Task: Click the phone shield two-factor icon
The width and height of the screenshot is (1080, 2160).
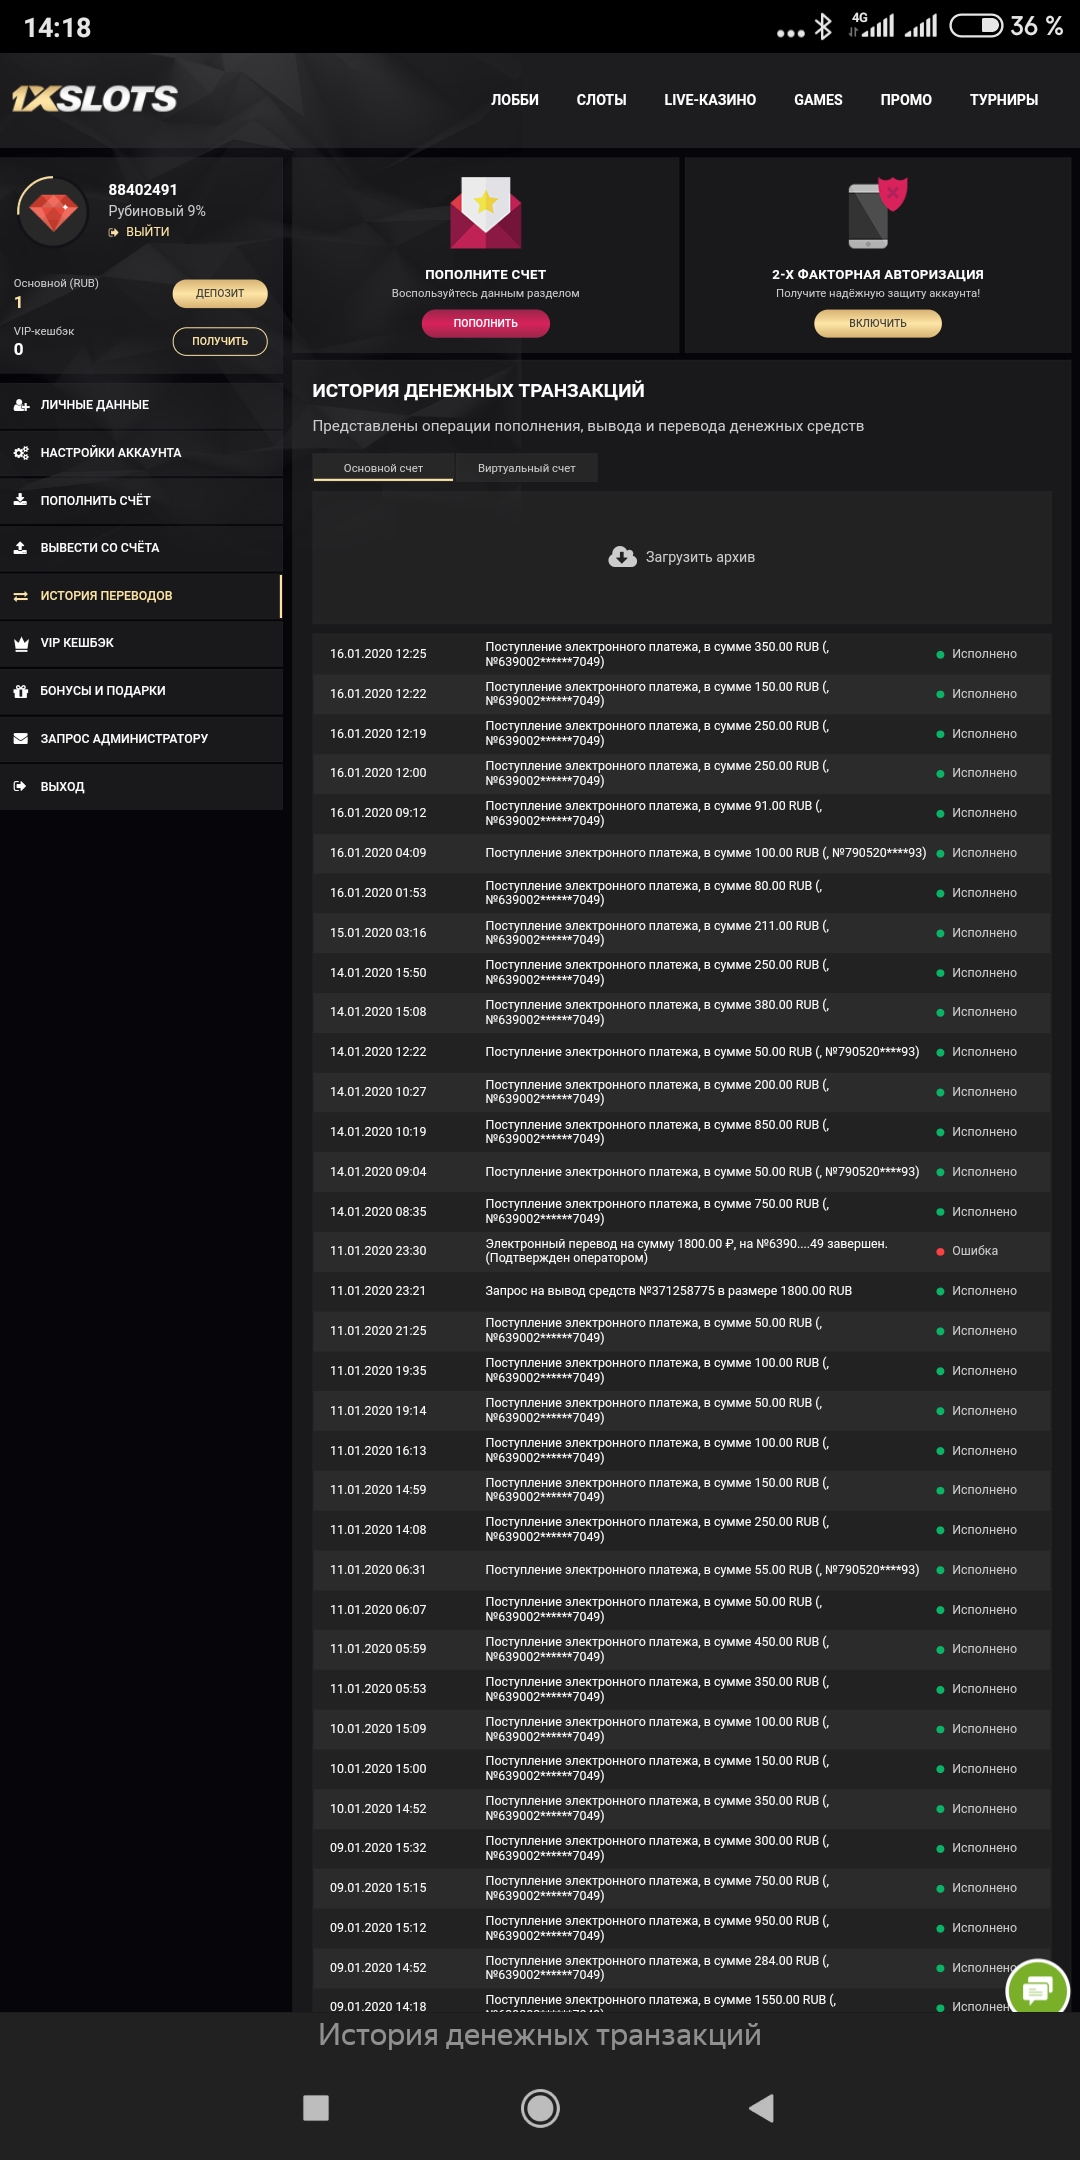Action: 876,213
